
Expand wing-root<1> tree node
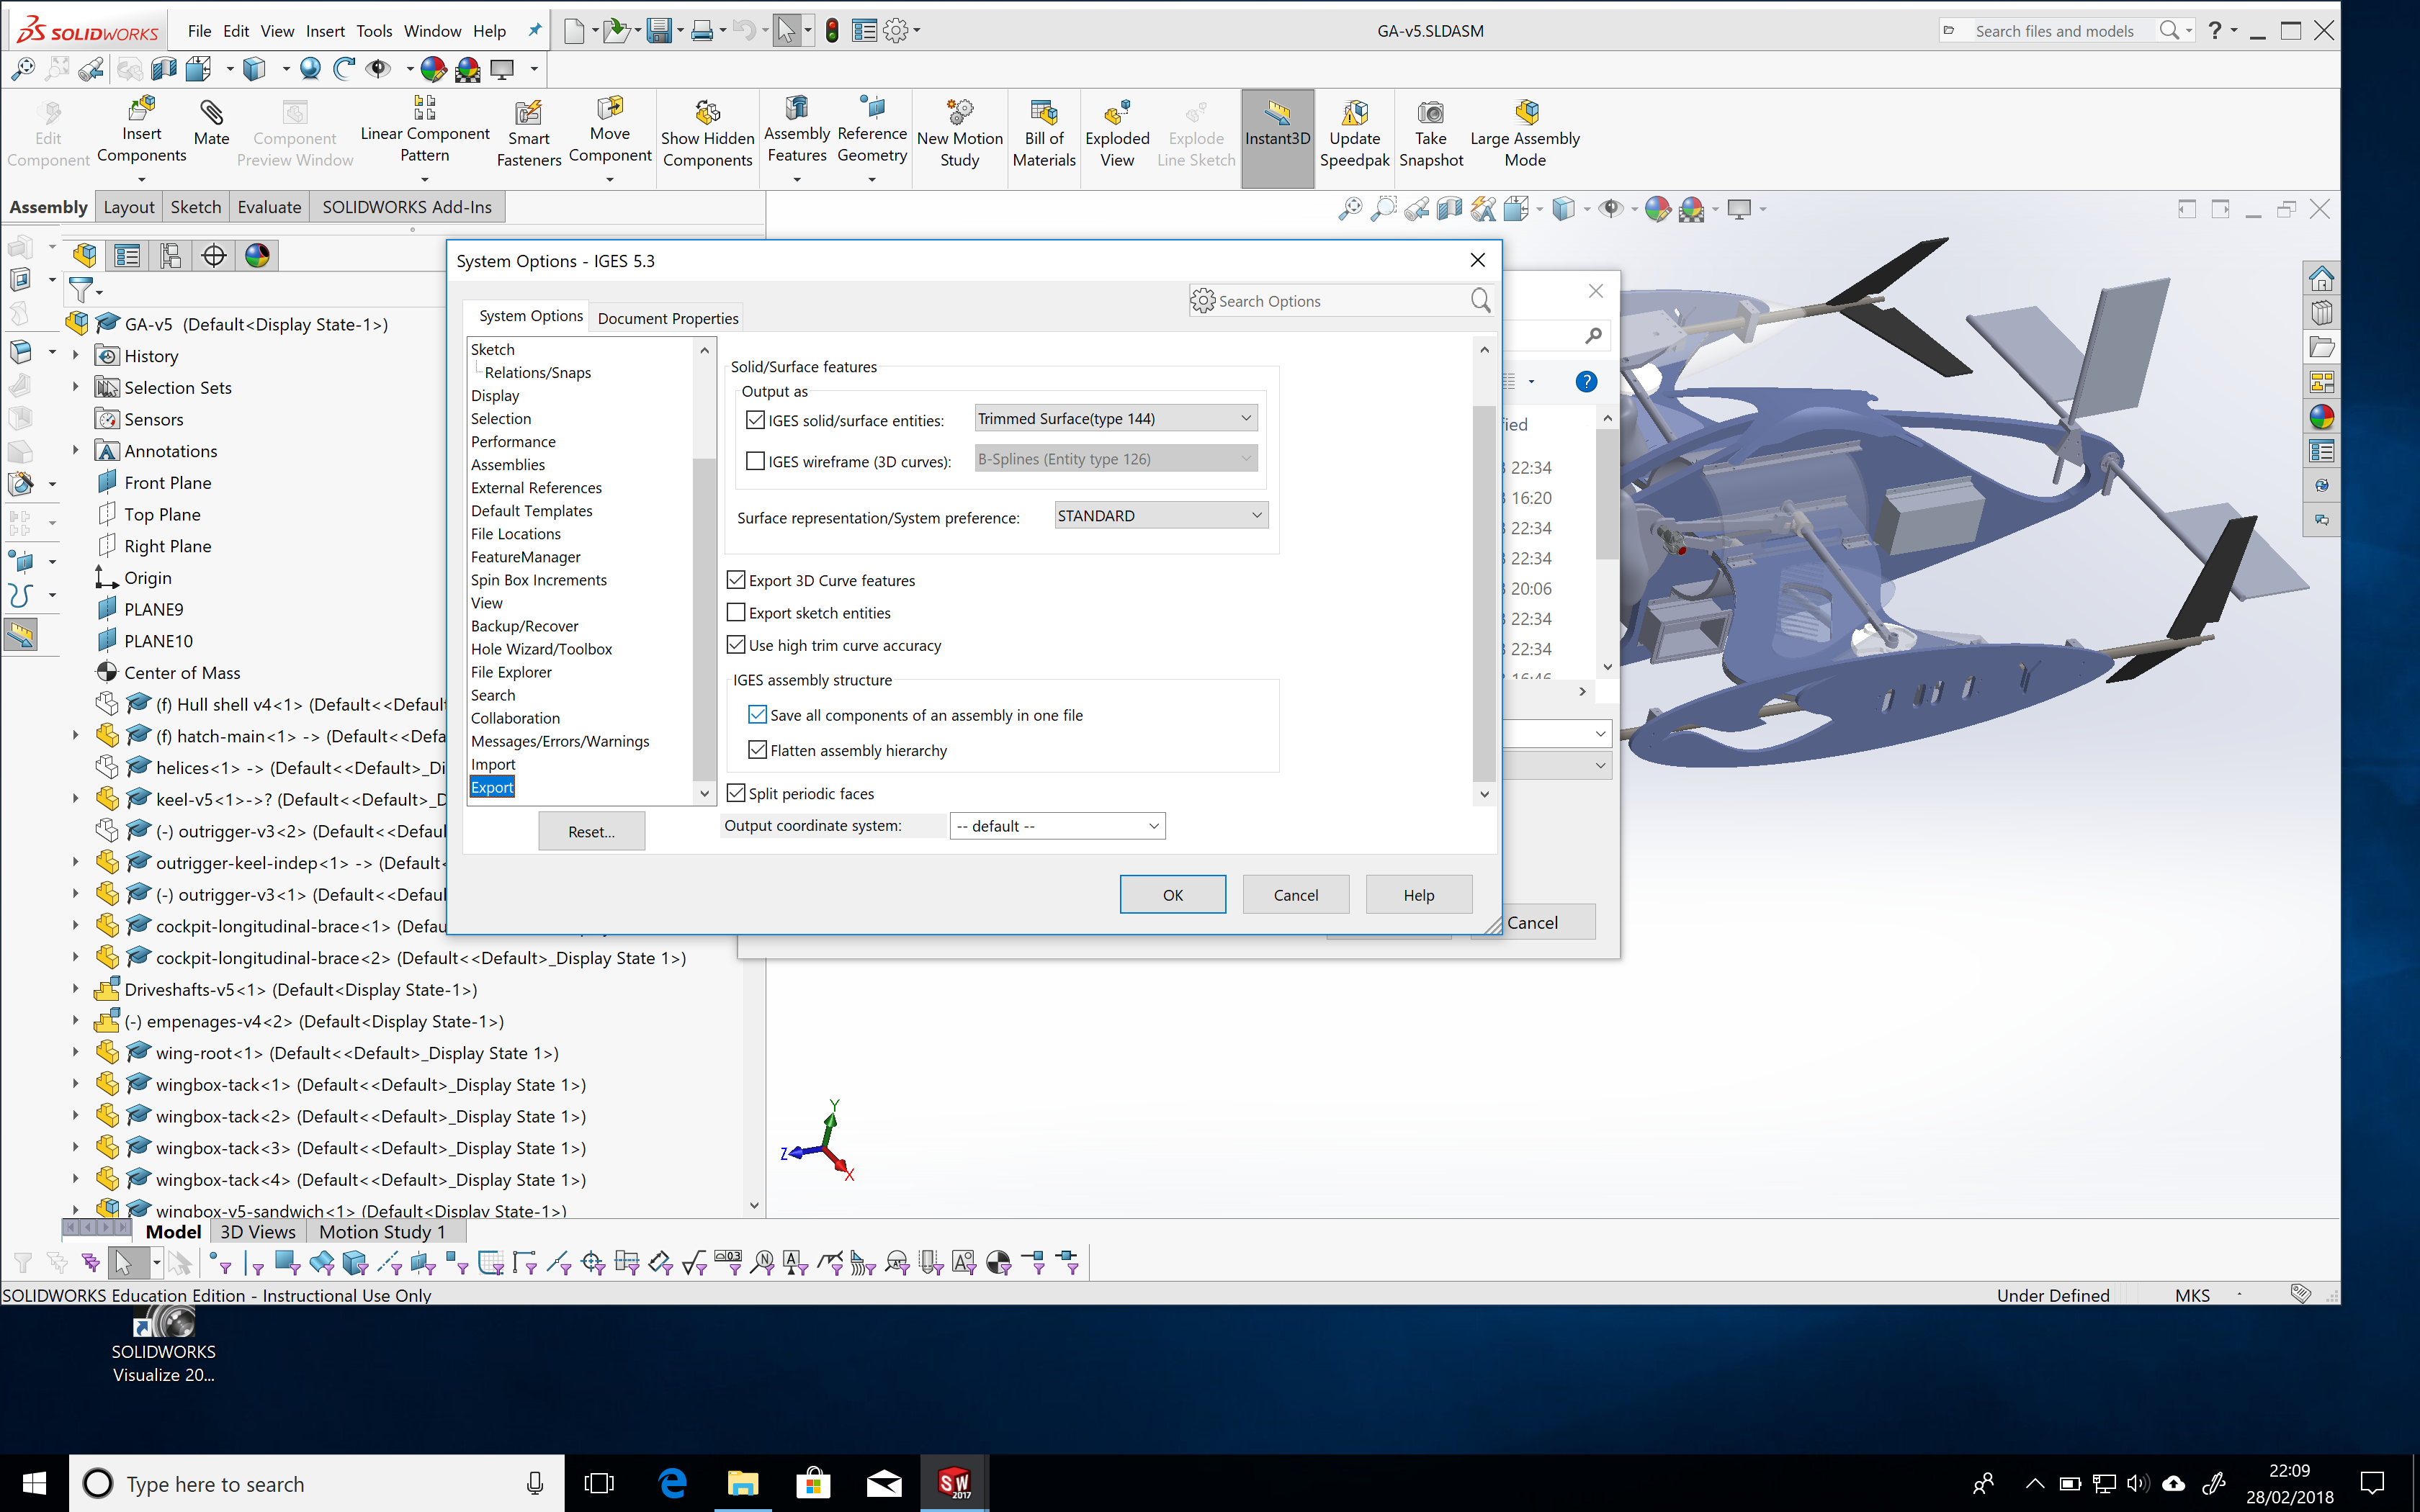click(75, 1052)
